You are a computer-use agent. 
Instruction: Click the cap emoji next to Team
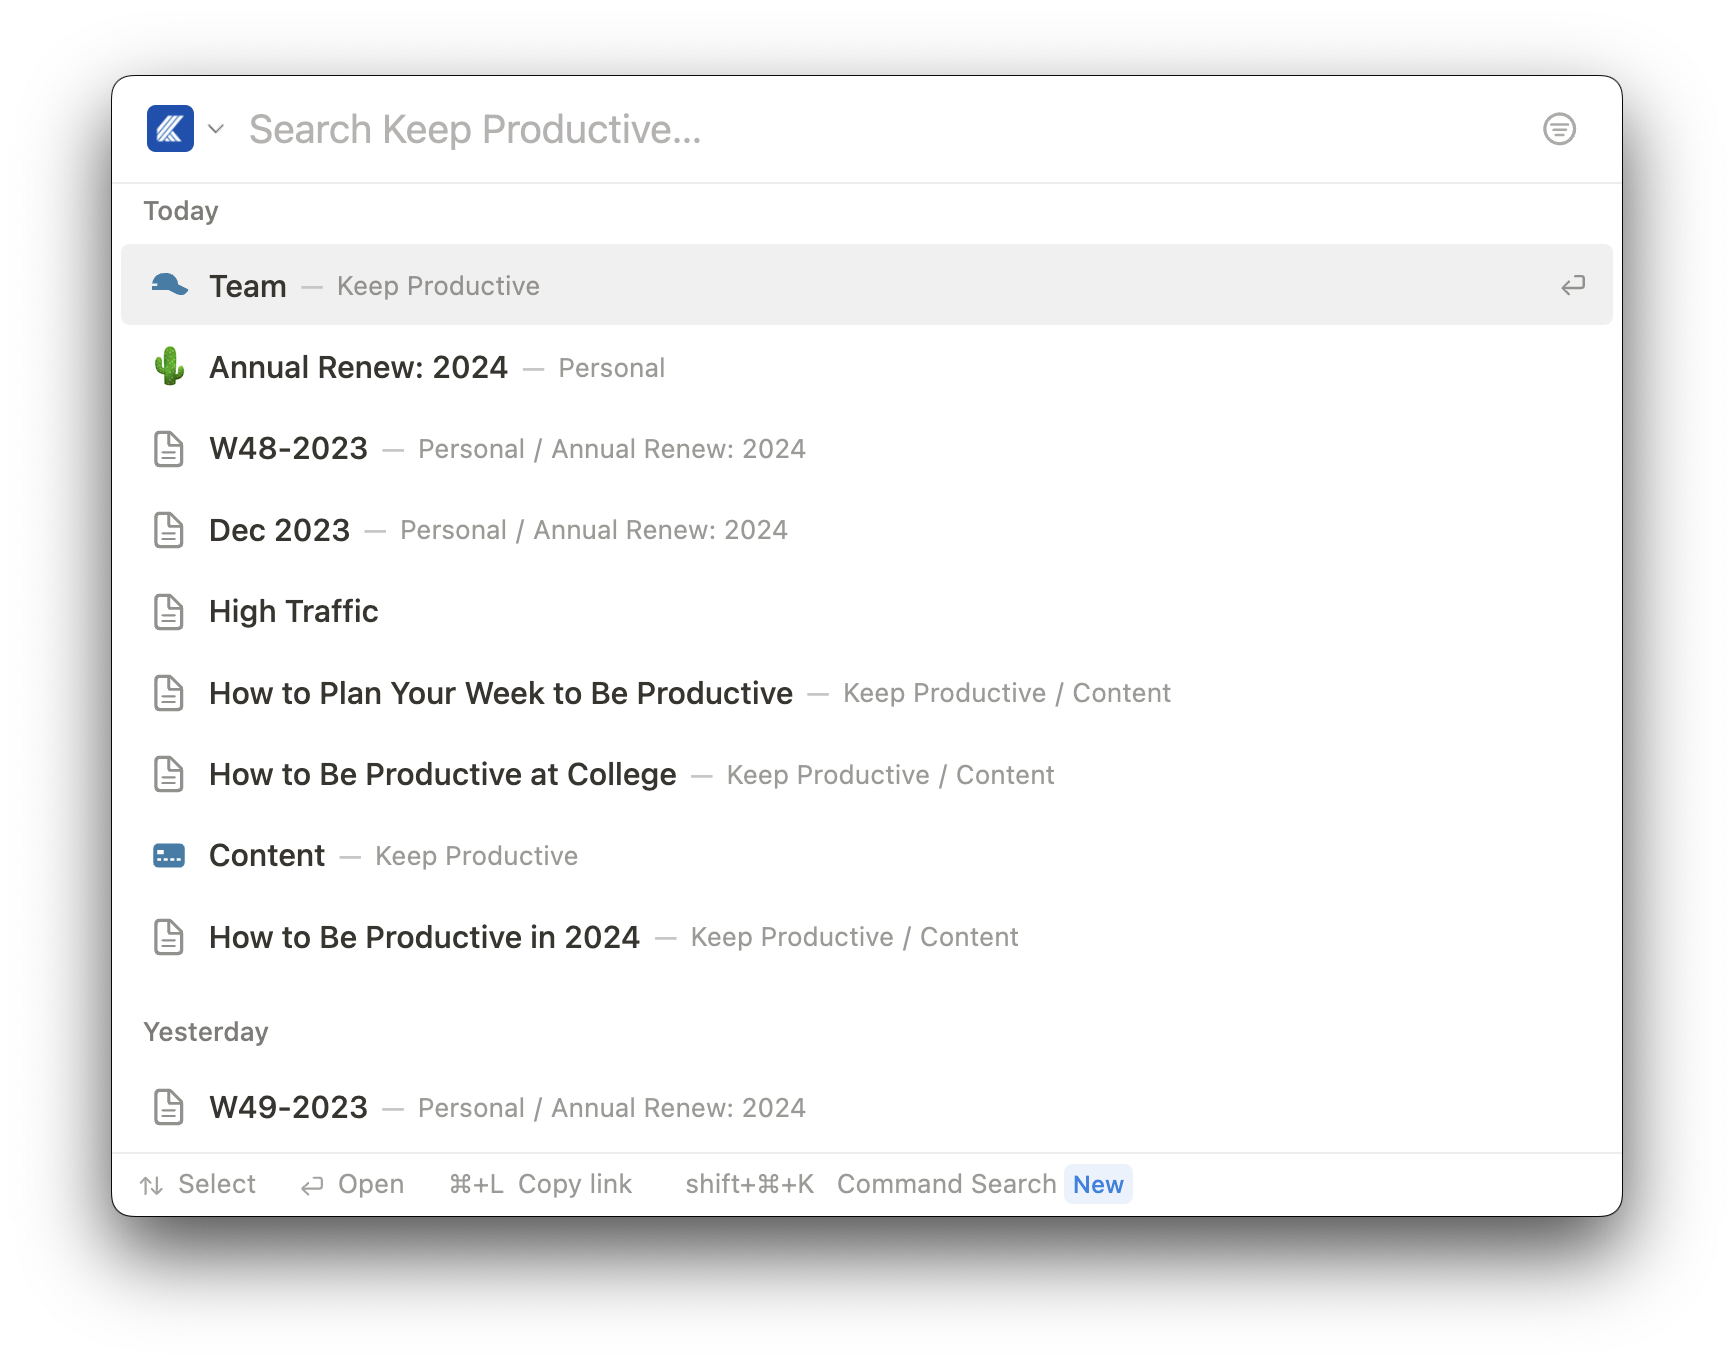(169, 285)
